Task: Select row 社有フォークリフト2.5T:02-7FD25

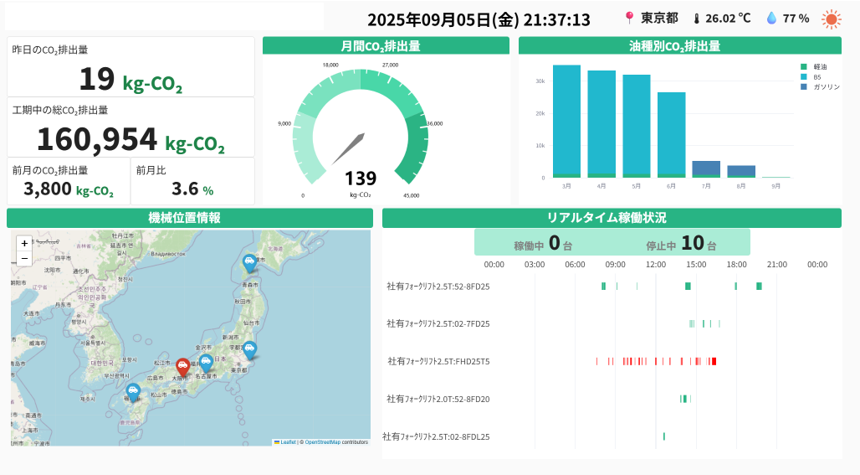Action: point(438,324)
